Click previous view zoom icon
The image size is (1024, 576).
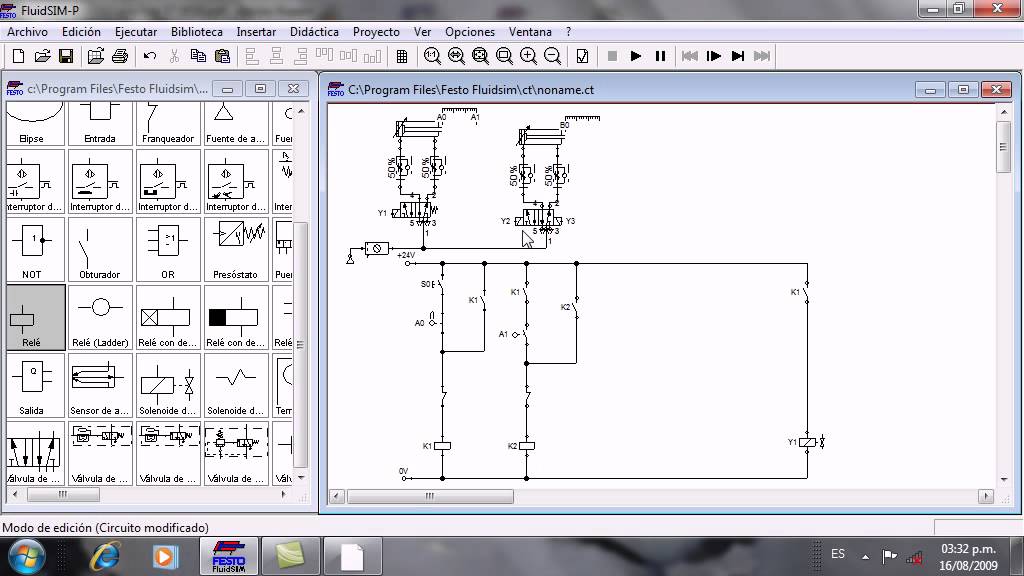456,56
